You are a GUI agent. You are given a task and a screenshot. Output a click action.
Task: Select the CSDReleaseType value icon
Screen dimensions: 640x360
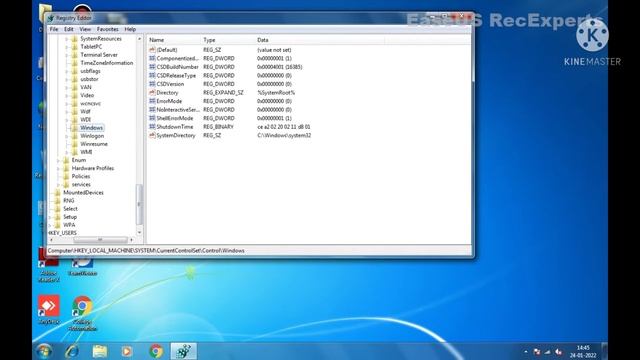[152, 76]
